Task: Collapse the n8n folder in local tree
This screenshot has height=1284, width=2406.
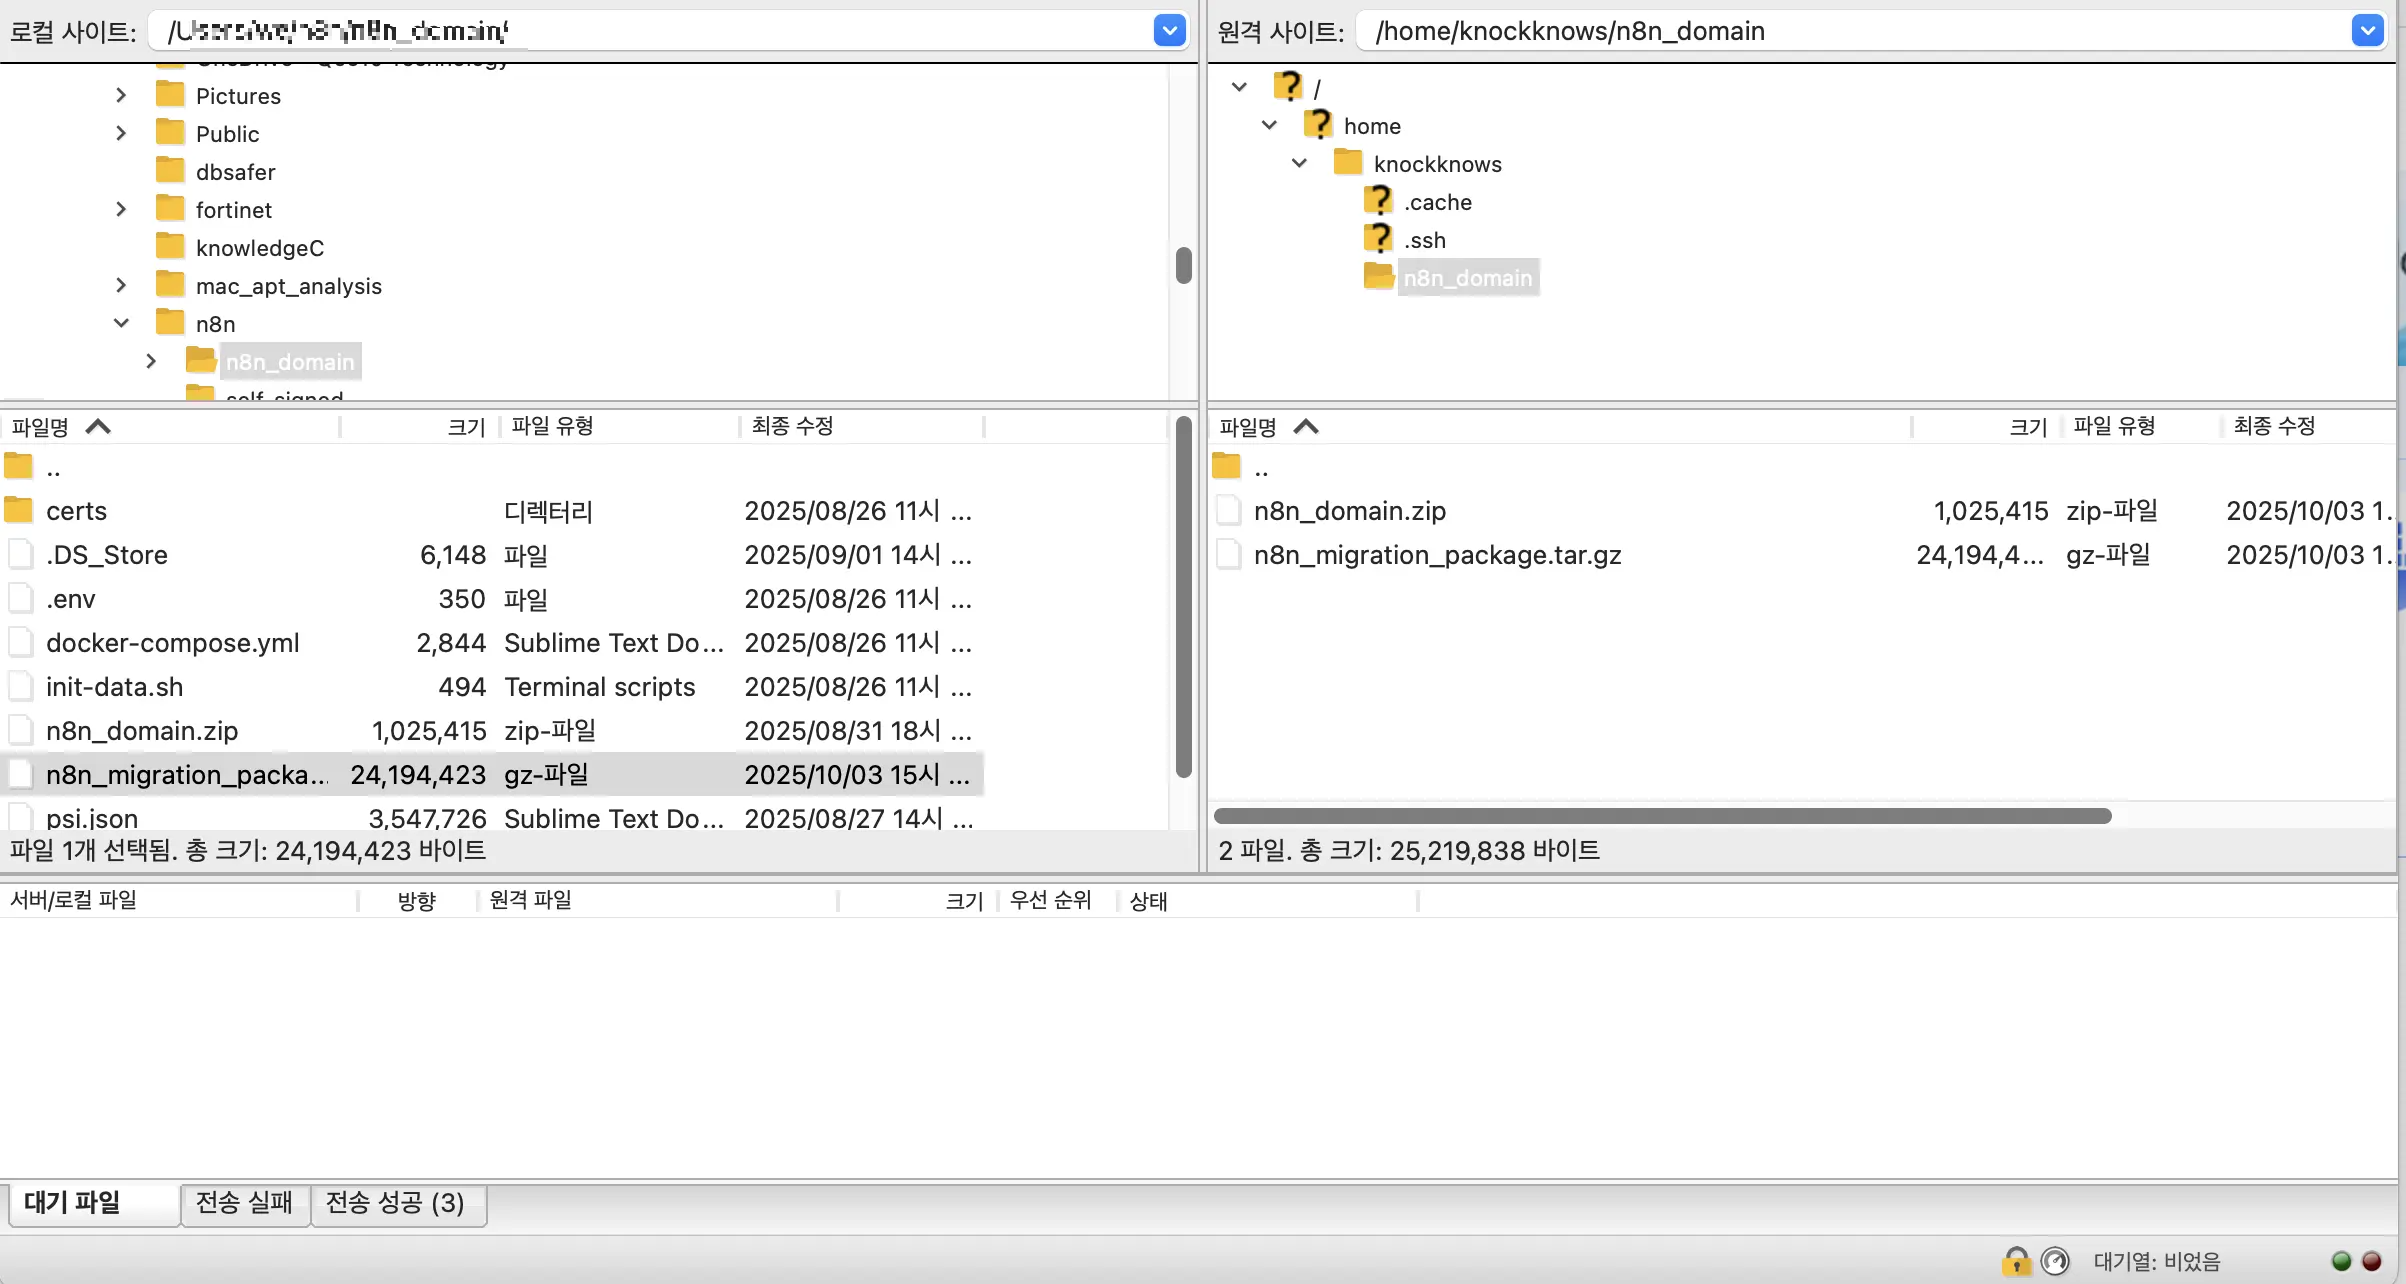Action: [121, 323]
